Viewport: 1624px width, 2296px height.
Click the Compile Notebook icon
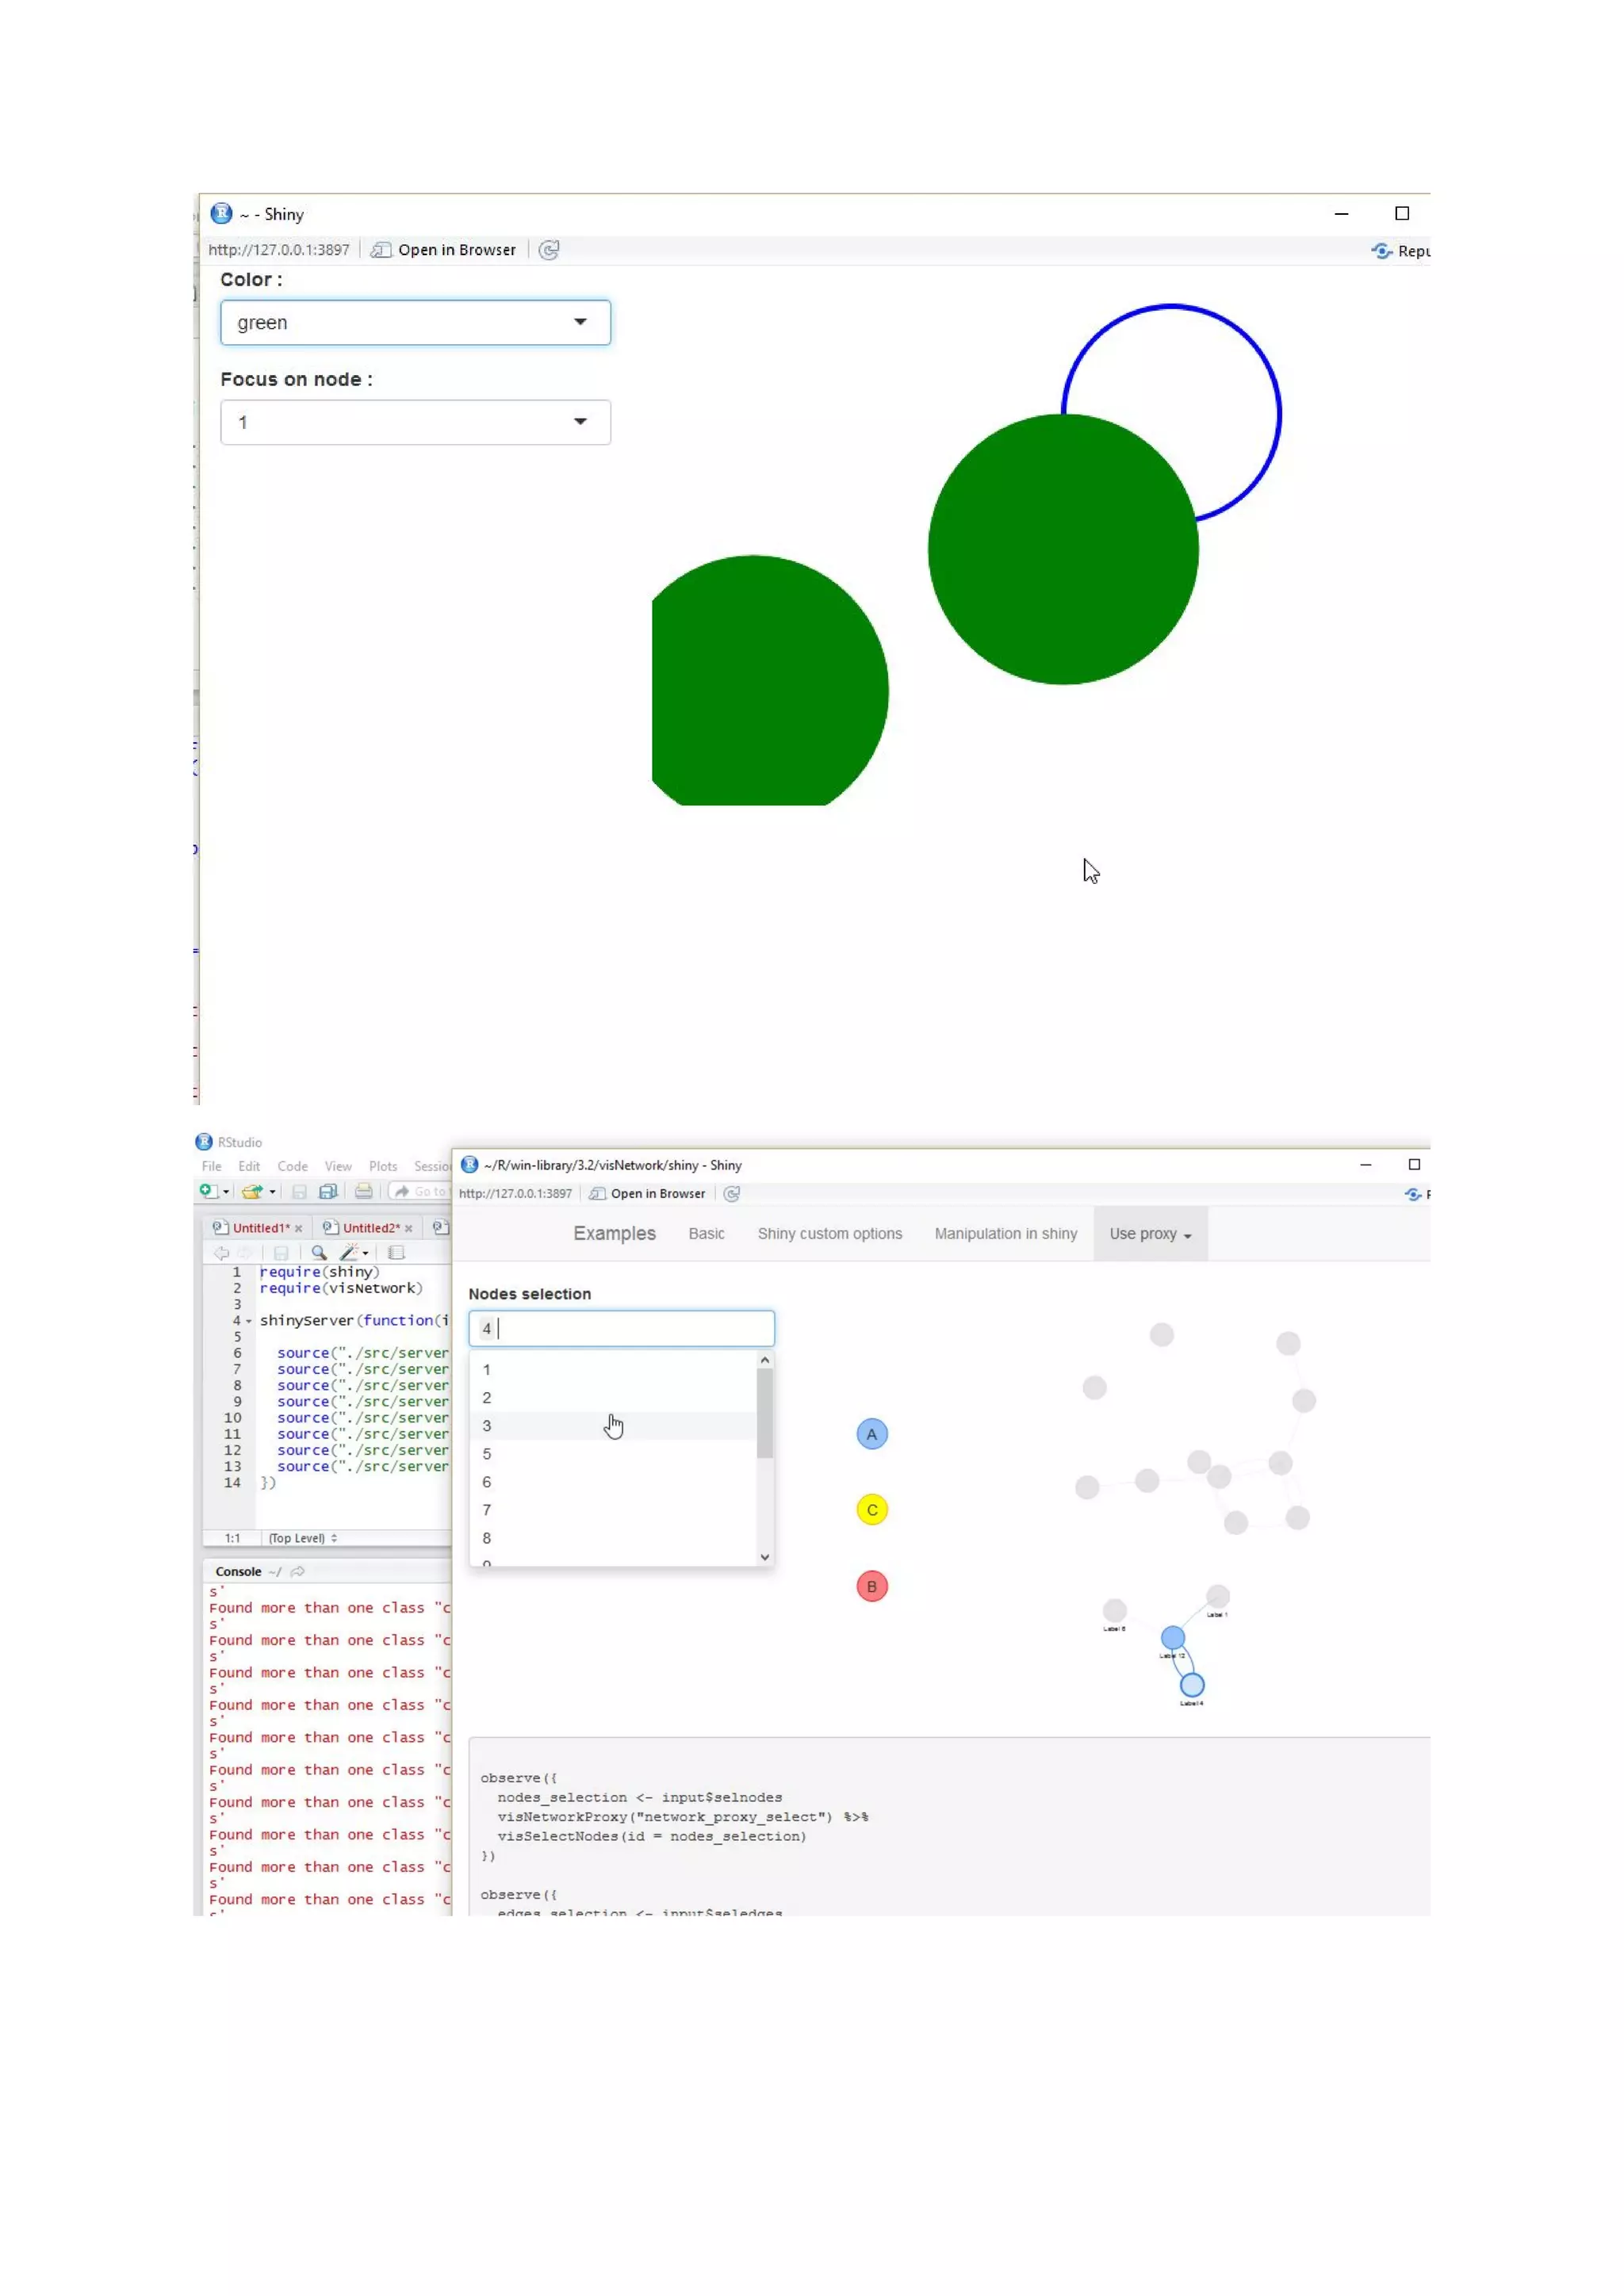(x=396, y=1253)
